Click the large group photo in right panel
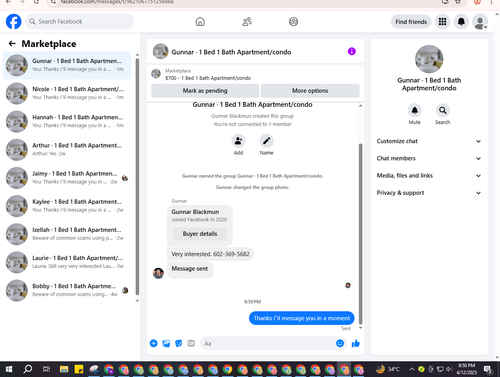This screenshot has width=500, height=377. tap(429, 59)
